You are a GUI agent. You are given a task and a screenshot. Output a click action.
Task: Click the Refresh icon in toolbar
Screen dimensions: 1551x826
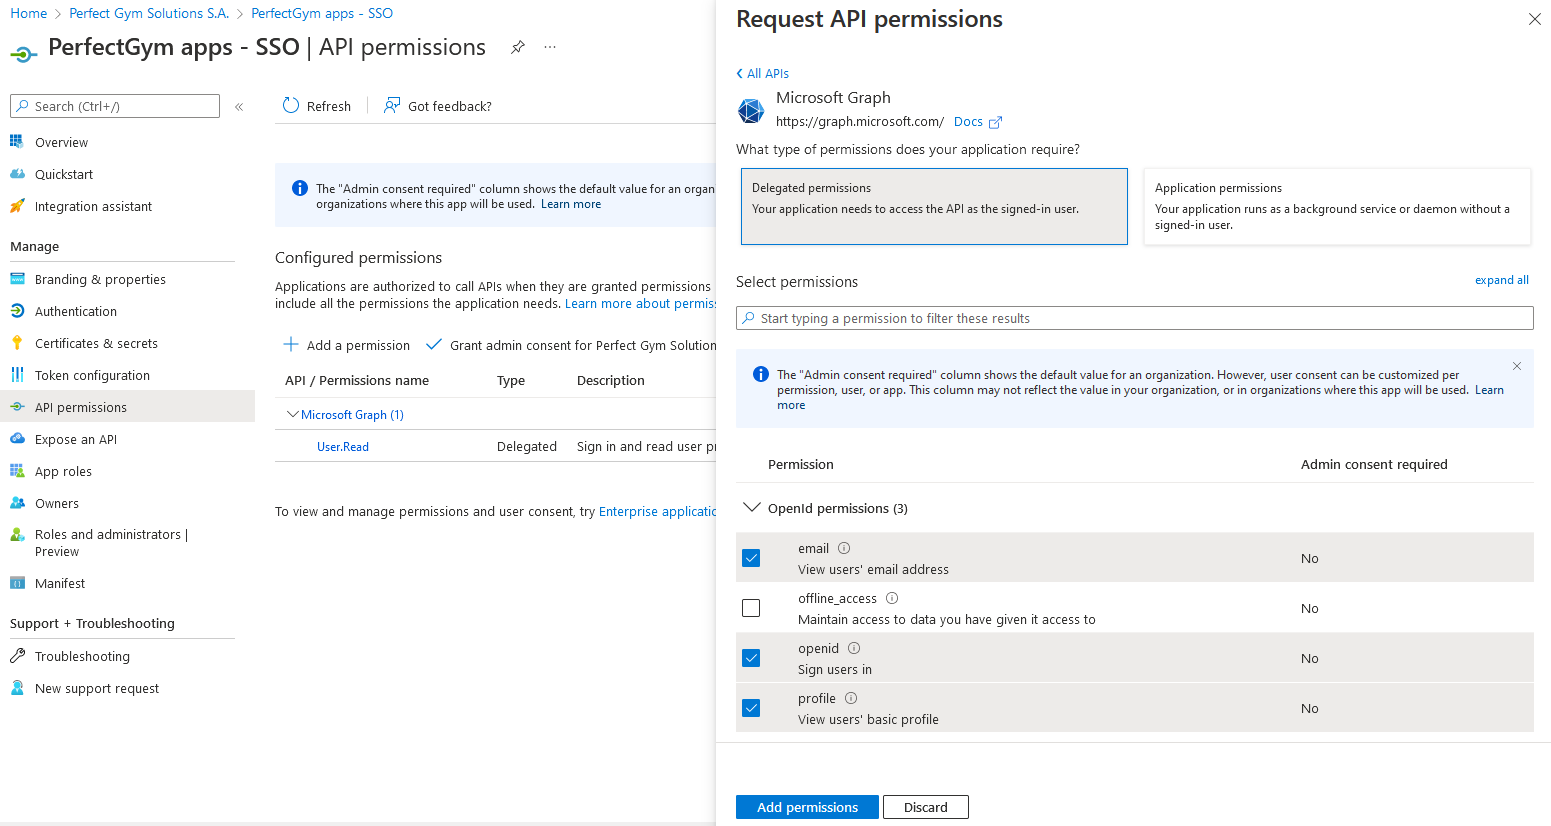[x=291, y=106]
